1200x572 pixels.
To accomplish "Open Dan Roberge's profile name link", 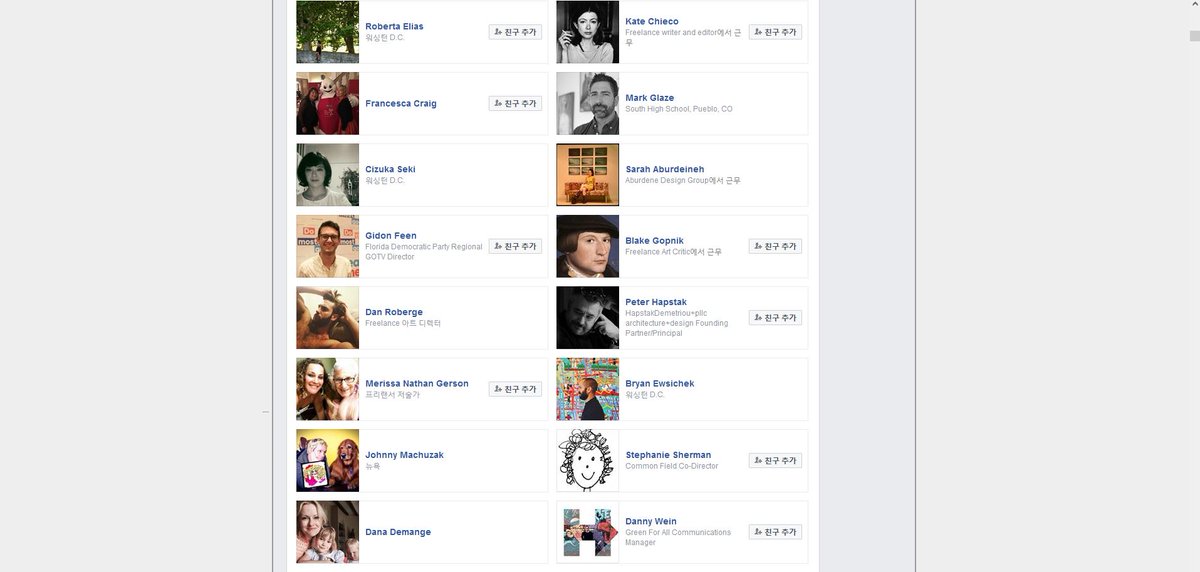I will pos(394,312).
